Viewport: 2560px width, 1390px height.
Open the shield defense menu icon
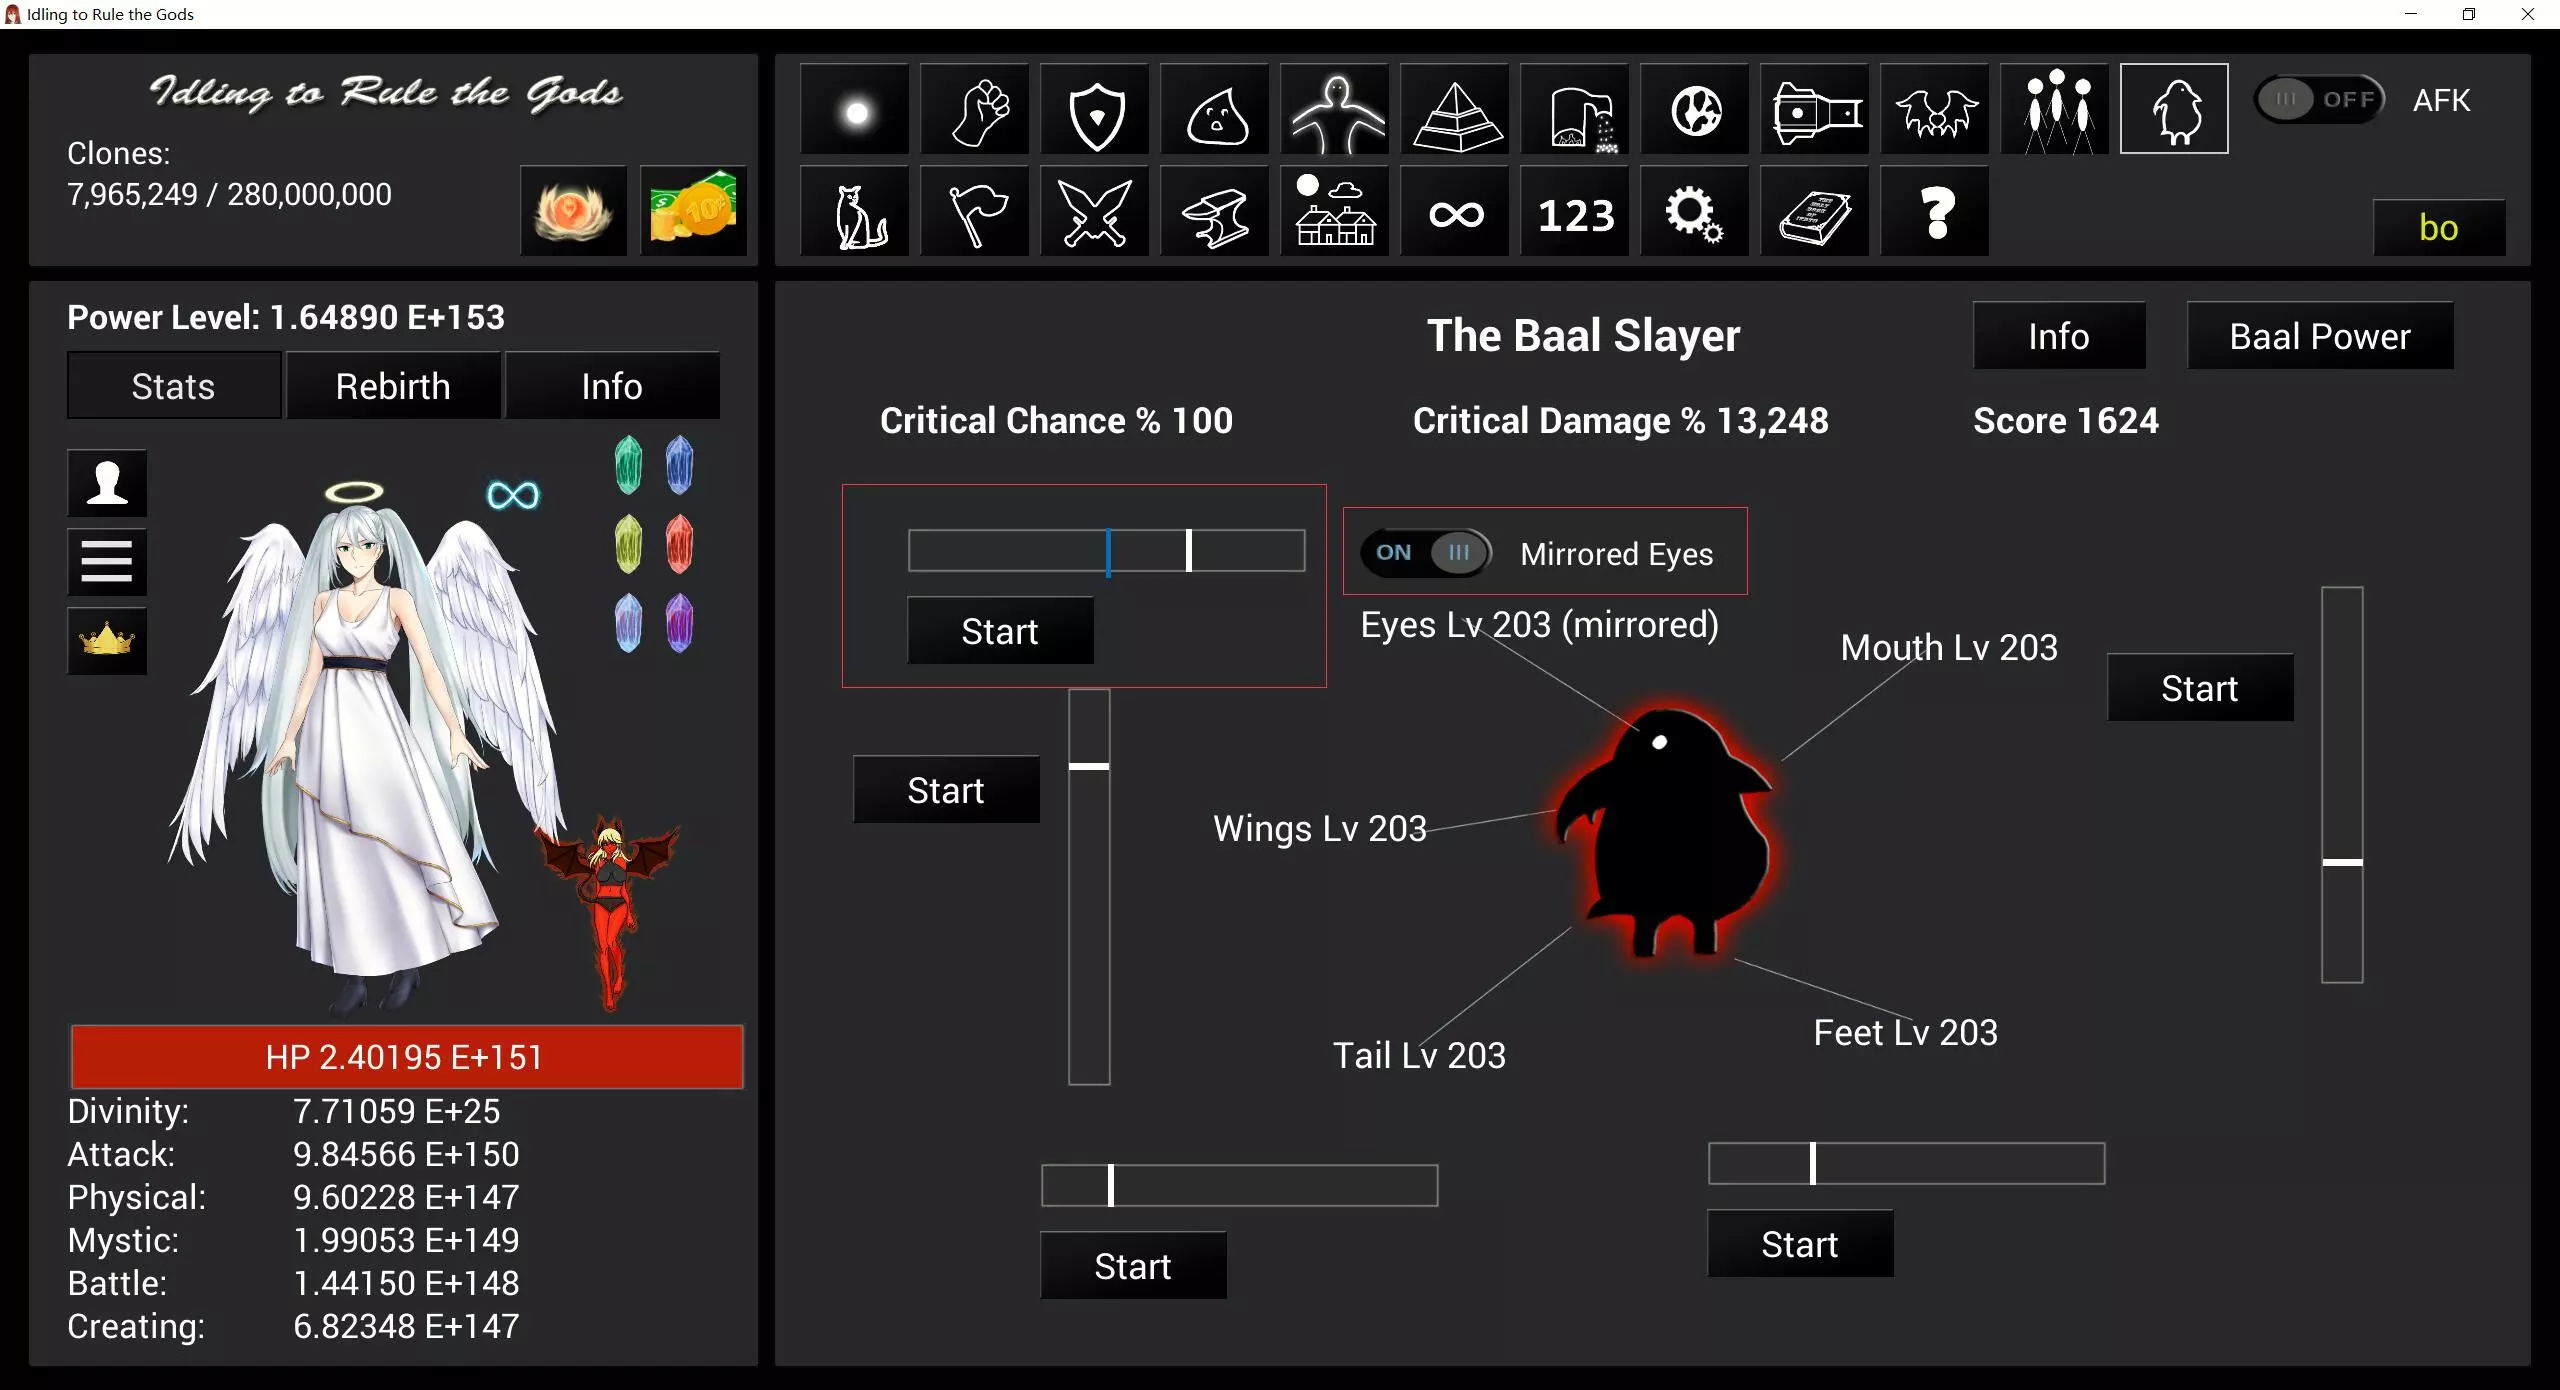tap(1095, 110)
